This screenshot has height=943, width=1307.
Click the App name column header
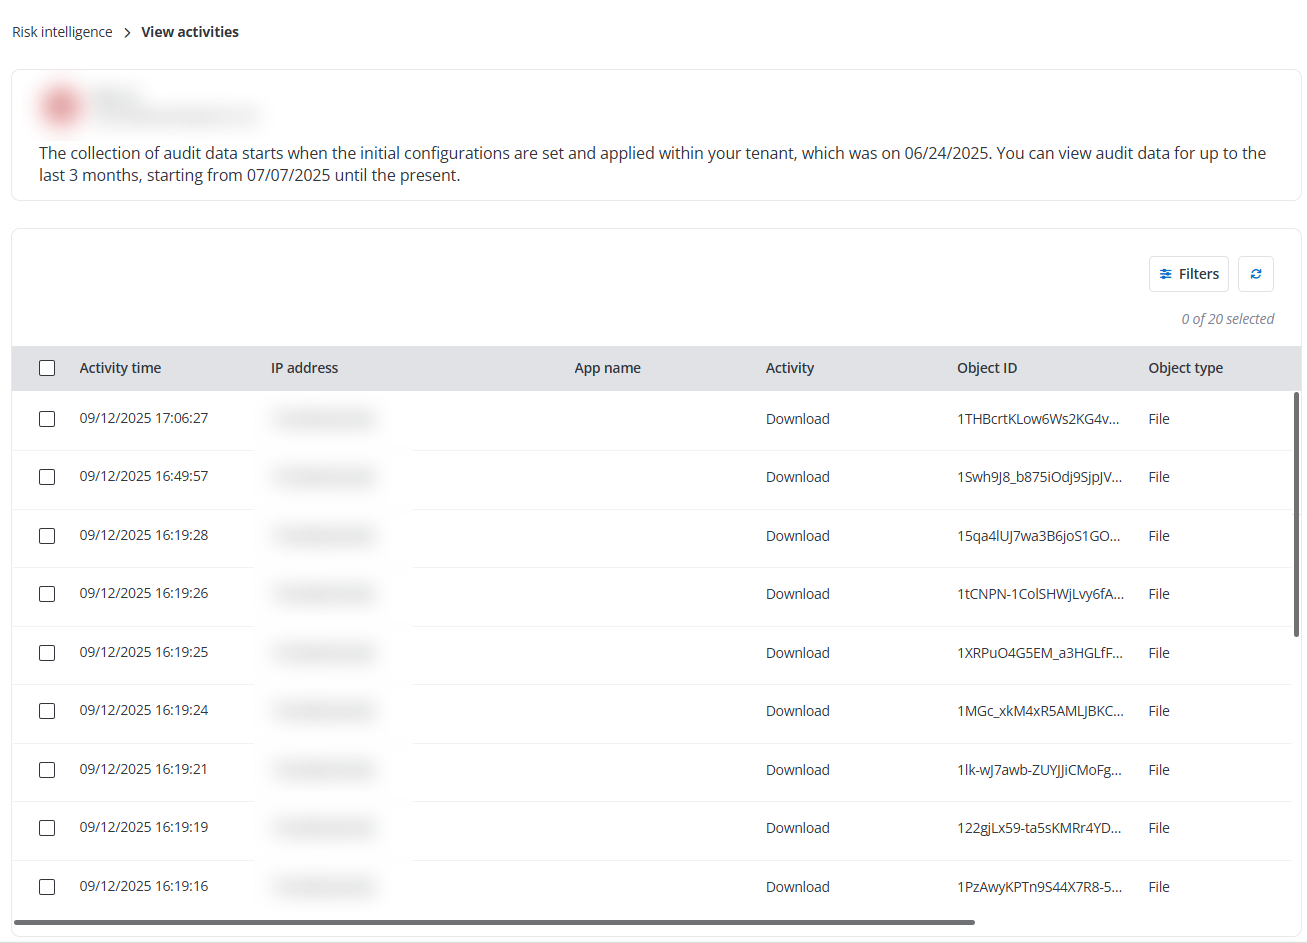[607, 368]
